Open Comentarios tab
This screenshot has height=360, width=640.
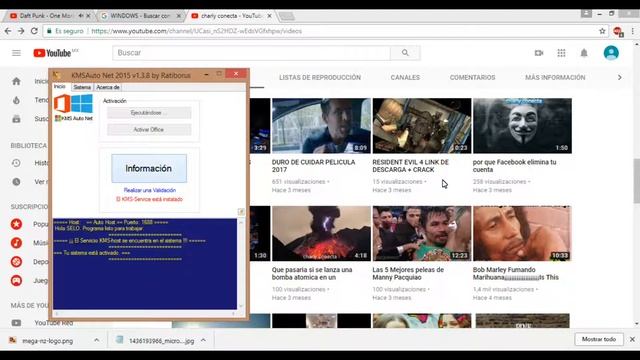pyautogui.click(x=472, y=77)
